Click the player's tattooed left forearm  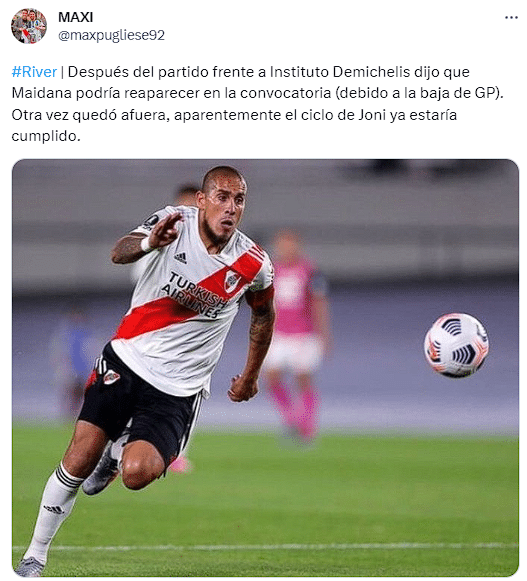click(261, 337)
